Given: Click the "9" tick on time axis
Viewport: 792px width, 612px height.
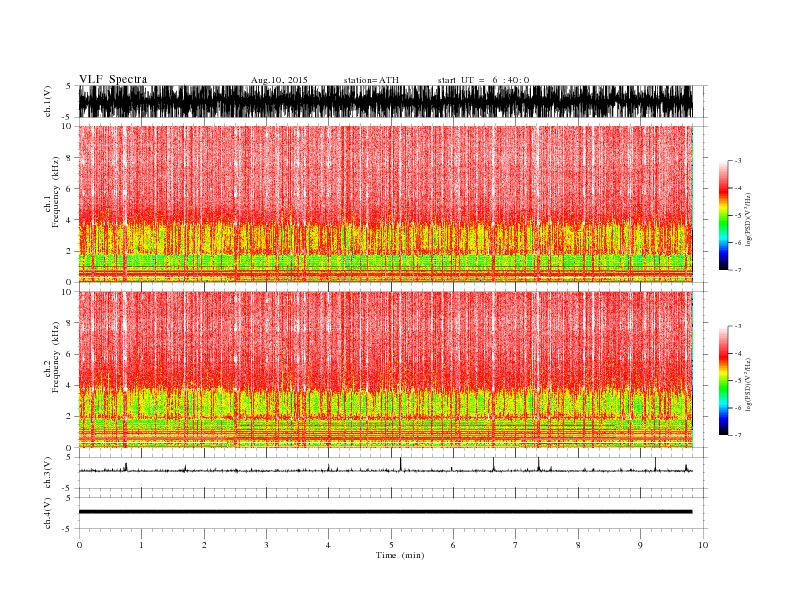Looking at the screenshot, I should click(x=640, y=545).
